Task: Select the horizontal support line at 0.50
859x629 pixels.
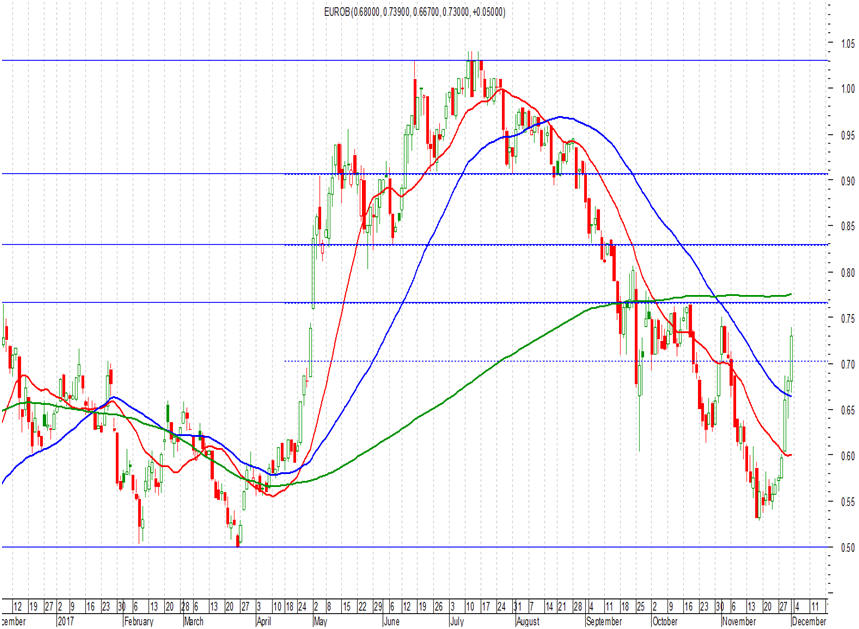Action: 415,547
